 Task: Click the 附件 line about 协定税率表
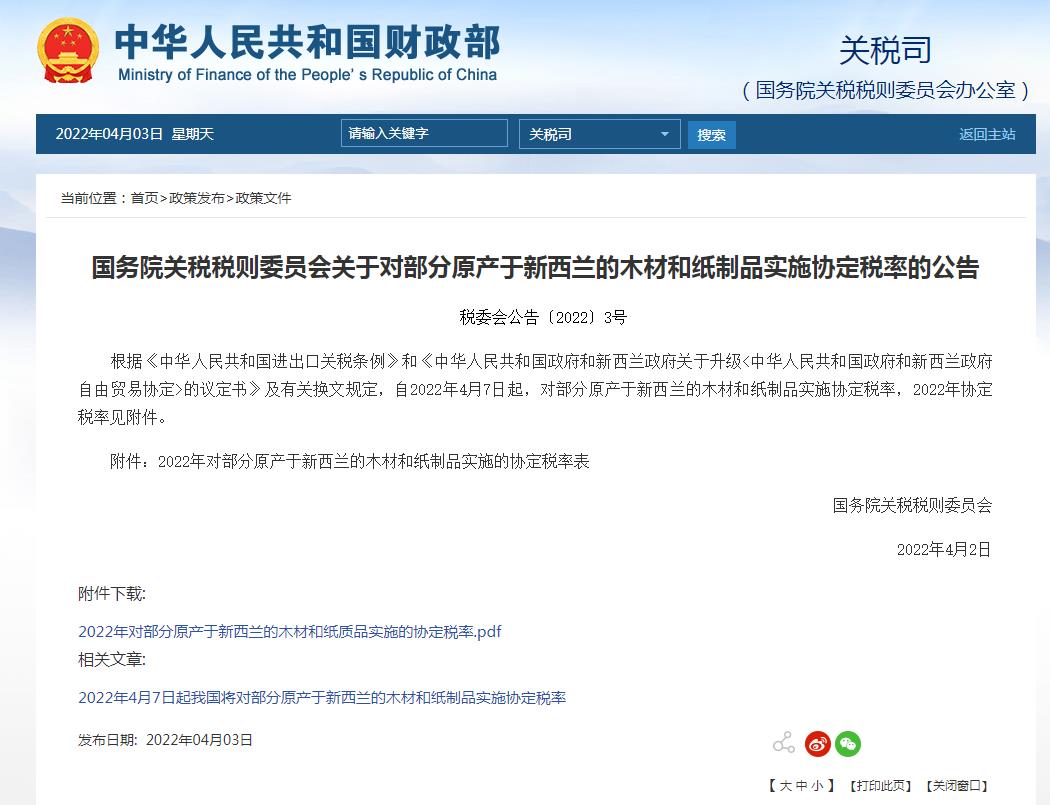(350, 461)
